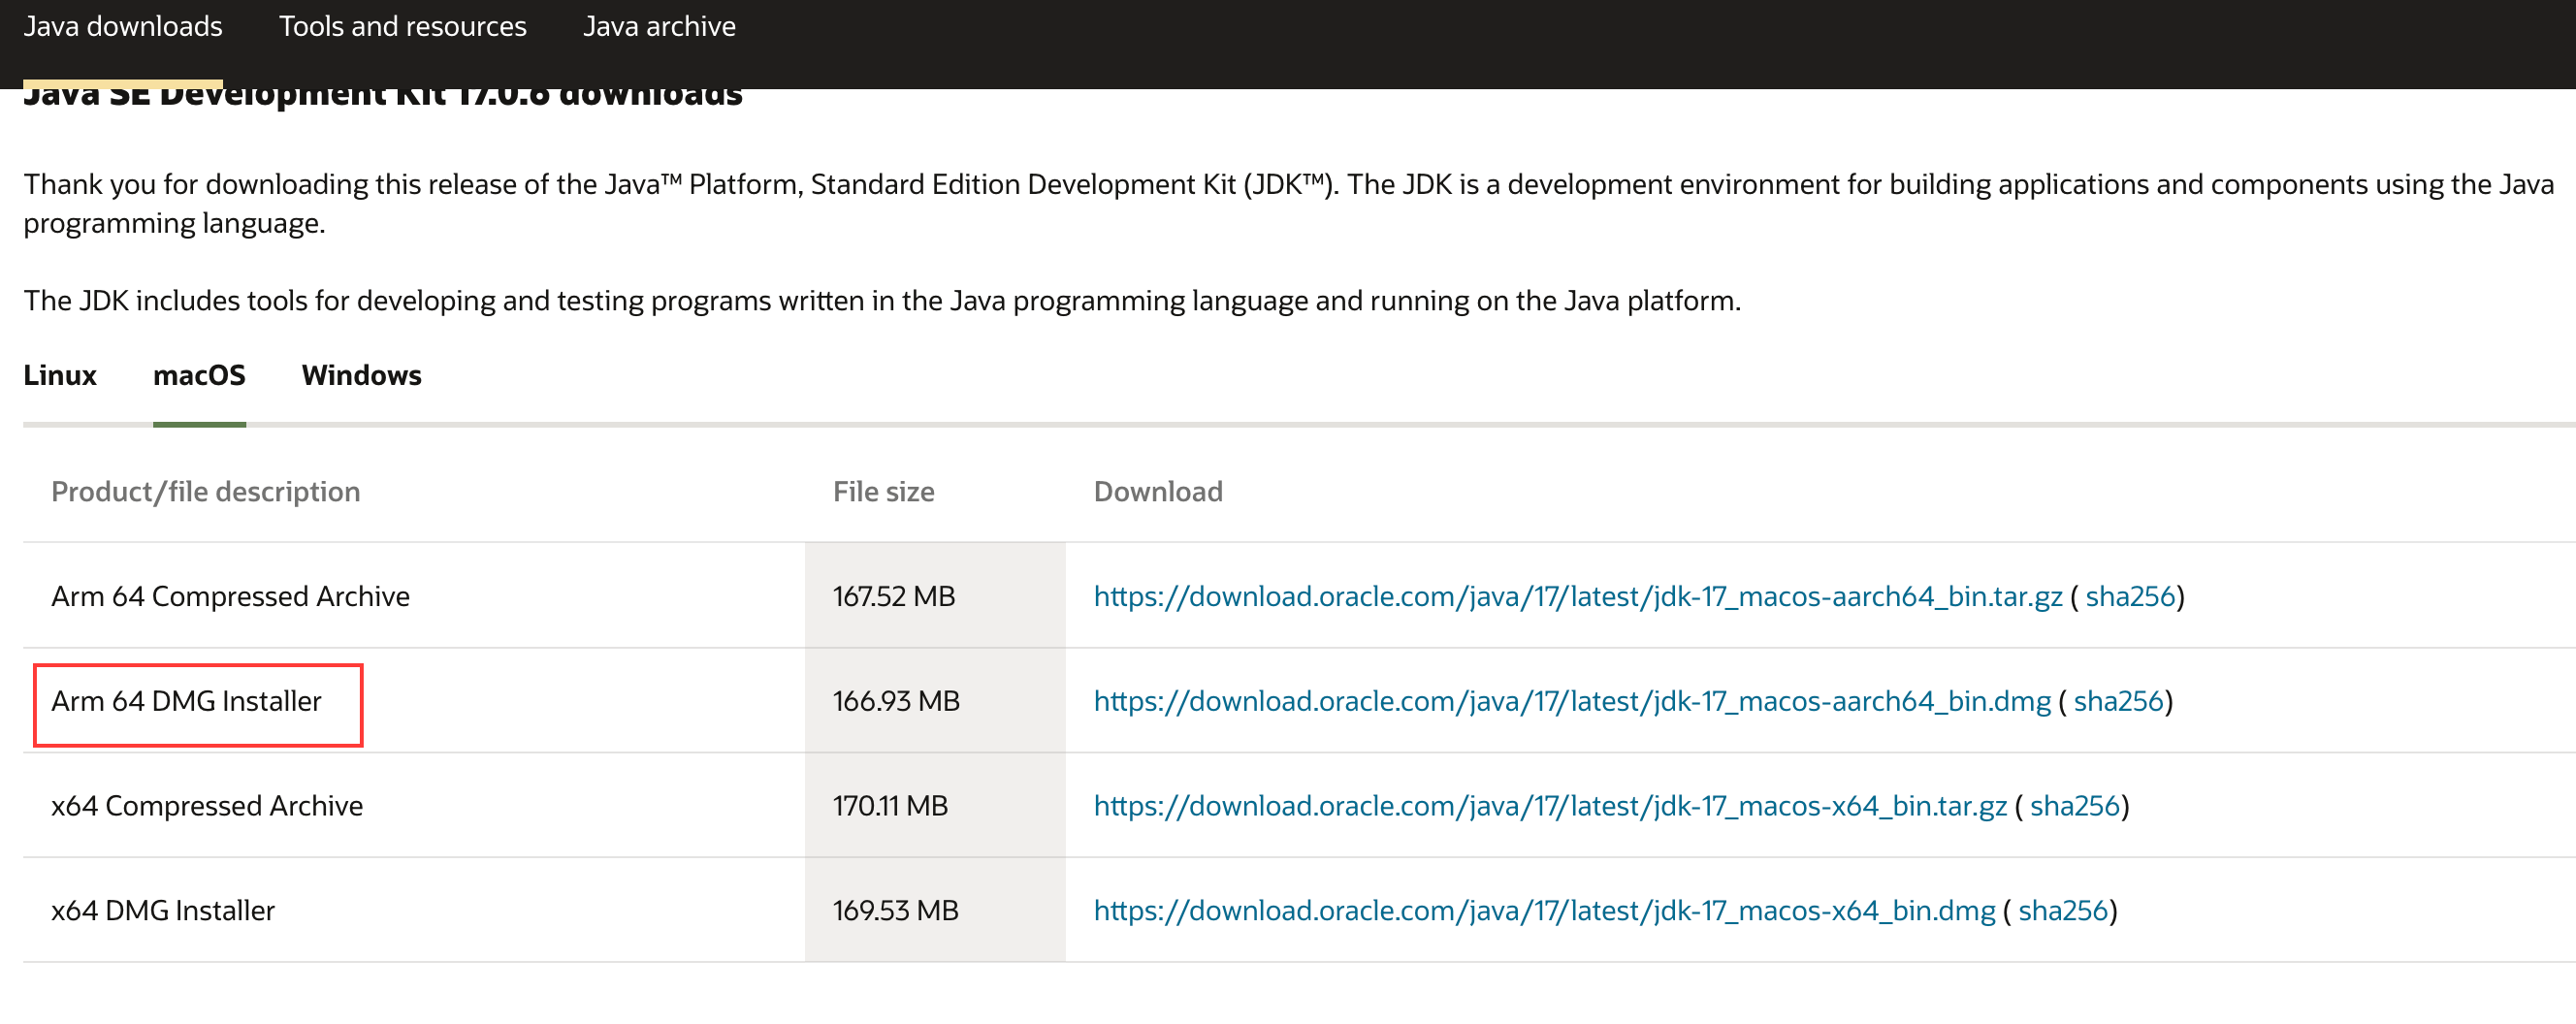Click the x64 DMG Installer row description
Viewport: 2576px width, 1024px height.
coord(163,911)
